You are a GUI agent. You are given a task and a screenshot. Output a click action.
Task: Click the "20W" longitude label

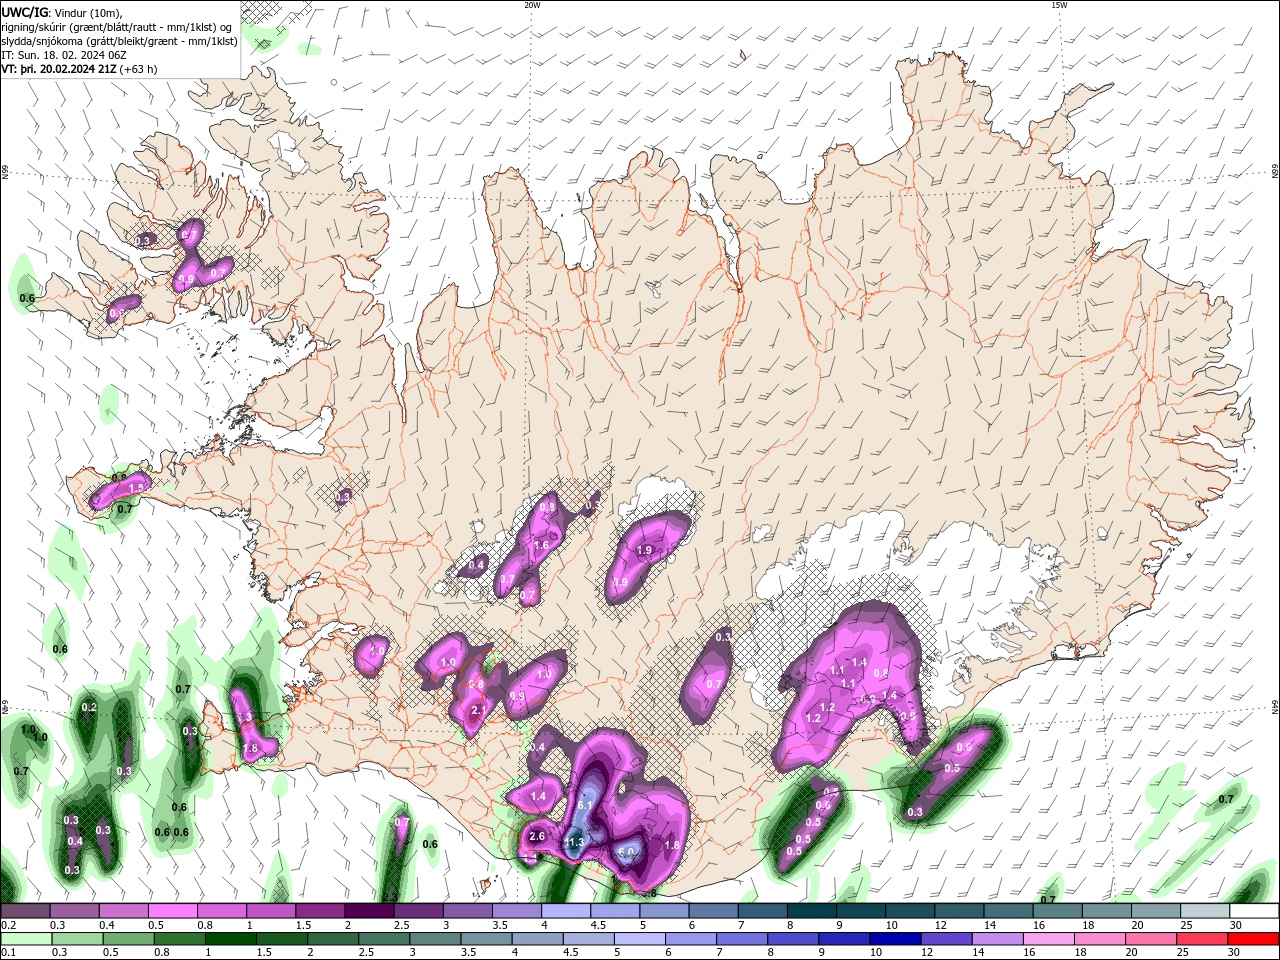pos(532,5)
